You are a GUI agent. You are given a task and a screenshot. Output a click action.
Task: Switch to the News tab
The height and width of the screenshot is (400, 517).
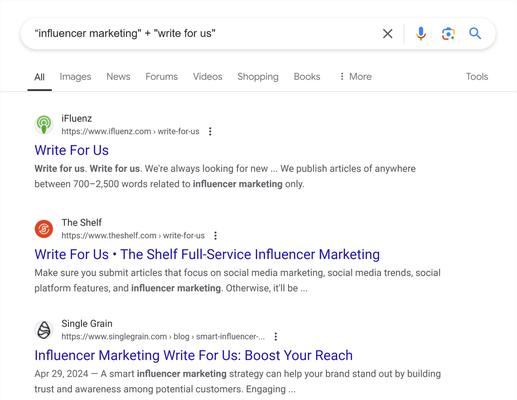118,77
